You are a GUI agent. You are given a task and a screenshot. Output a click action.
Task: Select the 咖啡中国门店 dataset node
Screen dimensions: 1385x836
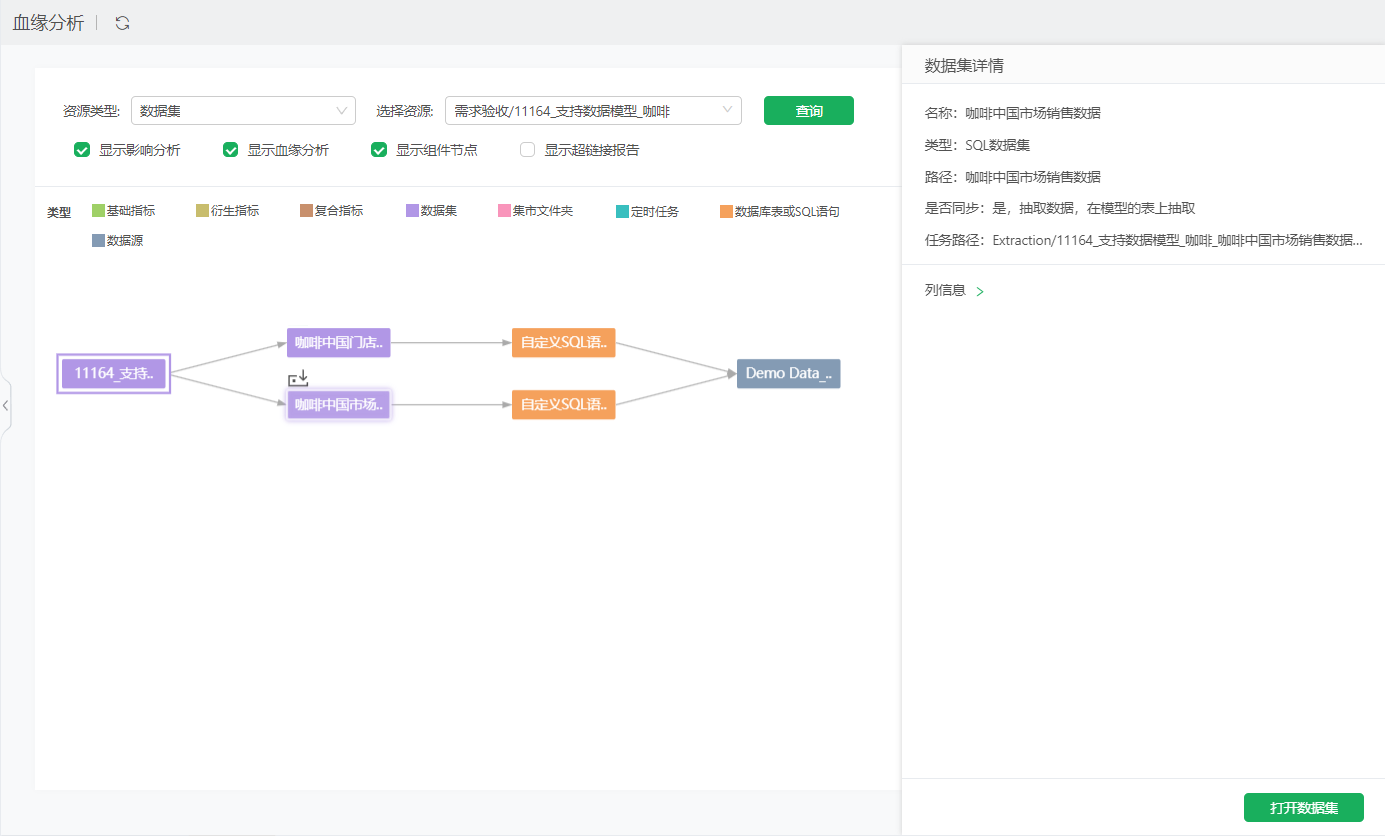click(338, 343)
